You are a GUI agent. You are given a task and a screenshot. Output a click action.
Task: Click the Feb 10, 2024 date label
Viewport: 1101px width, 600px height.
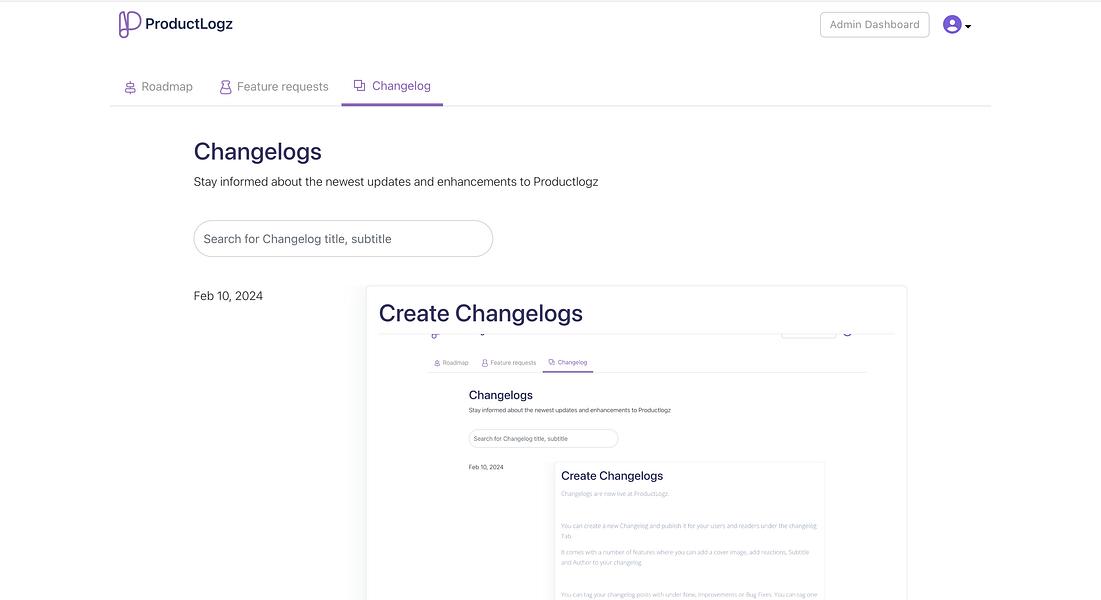coord(228,296)
